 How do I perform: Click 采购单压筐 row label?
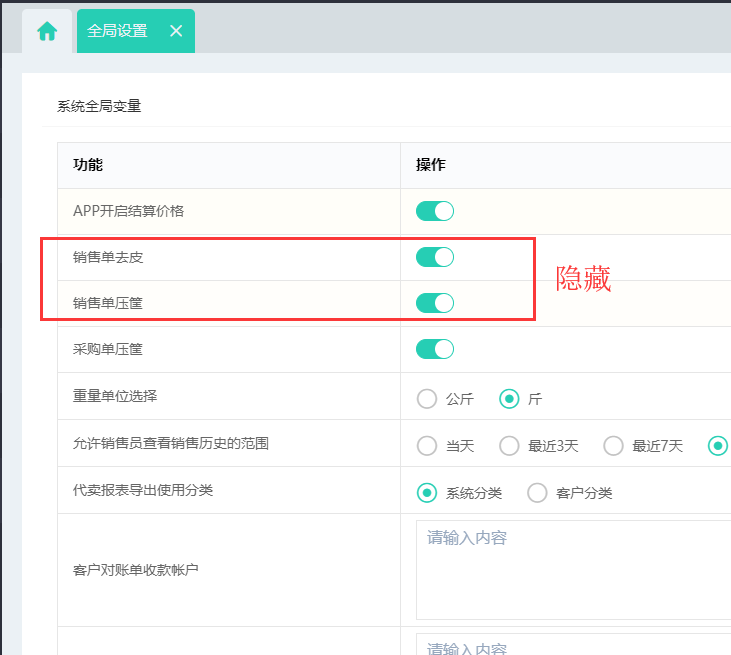pos(108,349)
